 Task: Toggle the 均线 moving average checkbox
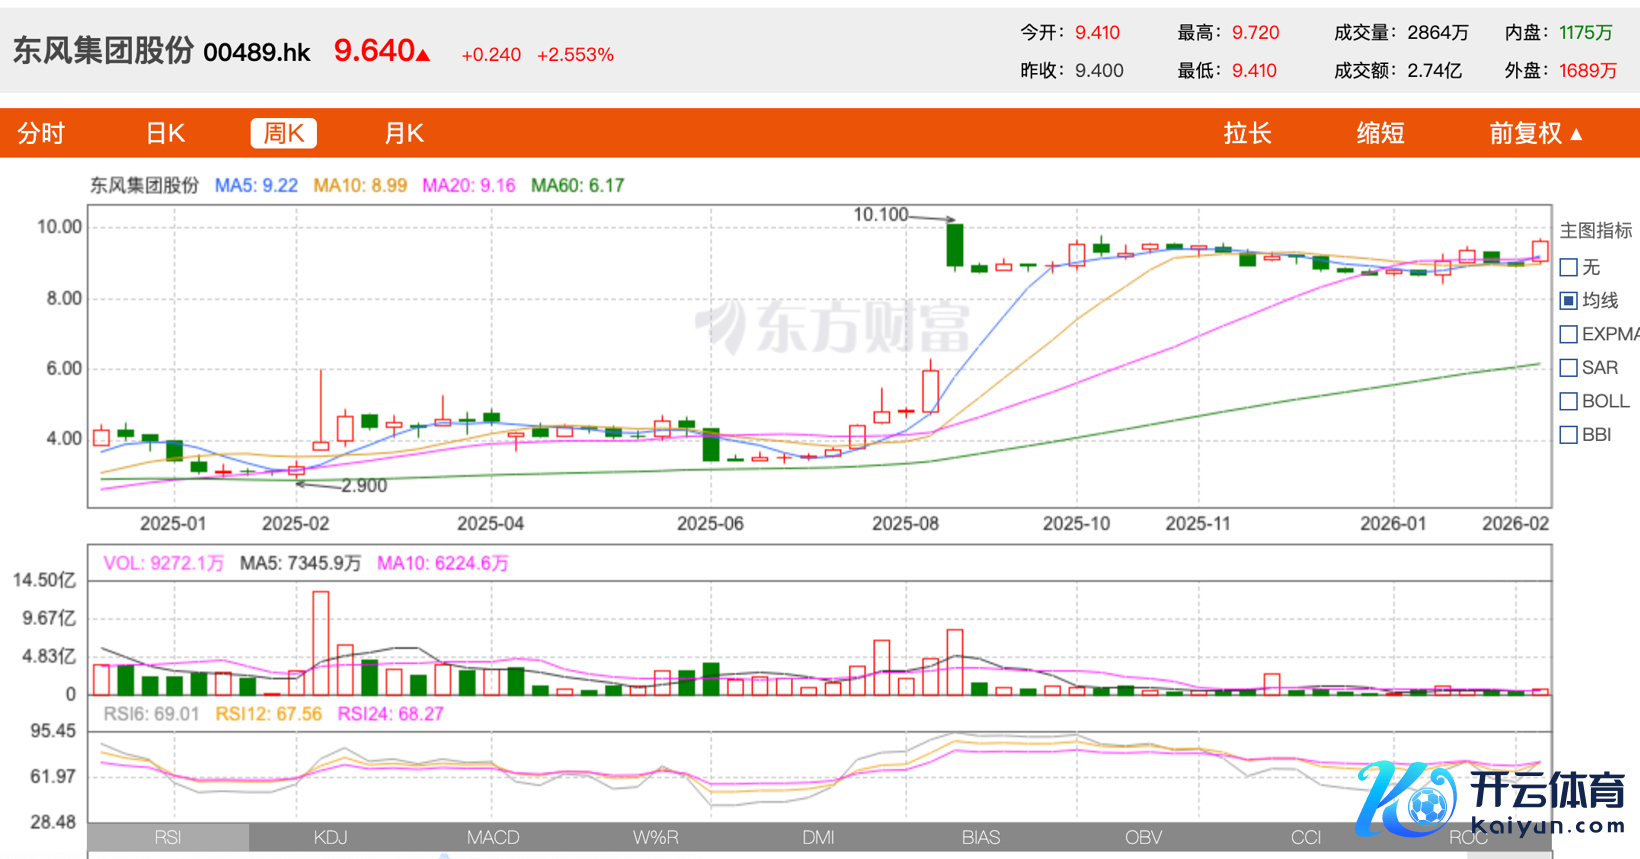pos(1569,301)
